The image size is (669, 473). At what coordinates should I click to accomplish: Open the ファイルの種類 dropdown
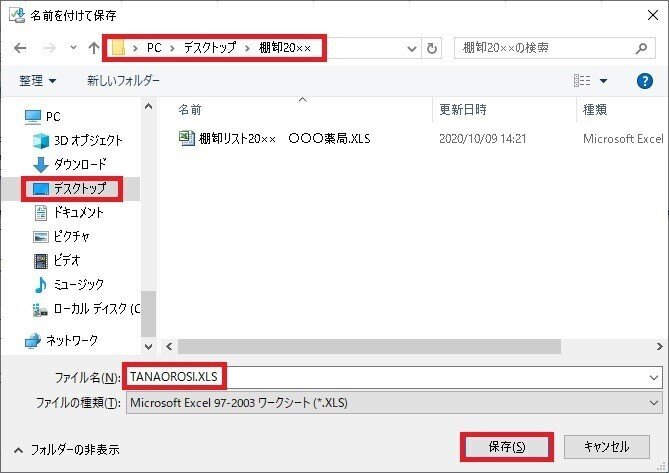click(394, 403)
